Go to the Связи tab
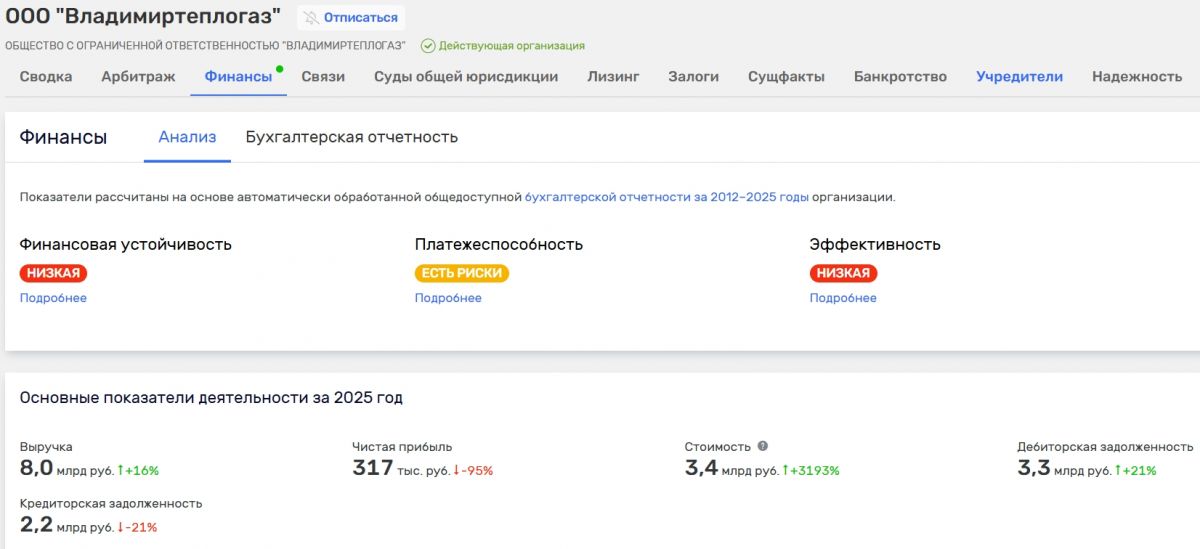The height and width of the screenshot is (549, 1200). pyautogui.click(x=323, y=77)
